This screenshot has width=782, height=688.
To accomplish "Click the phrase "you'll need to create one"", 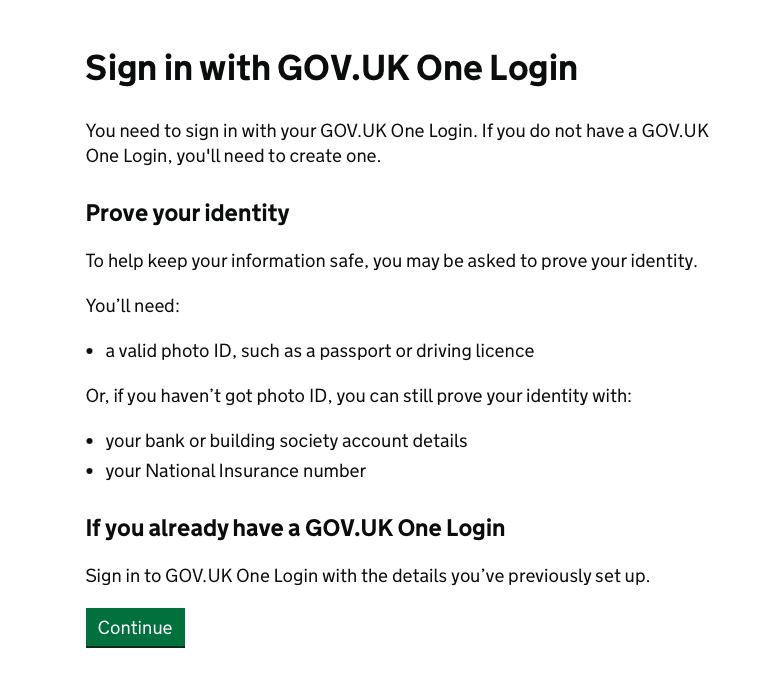I will [x=278, y=156].
